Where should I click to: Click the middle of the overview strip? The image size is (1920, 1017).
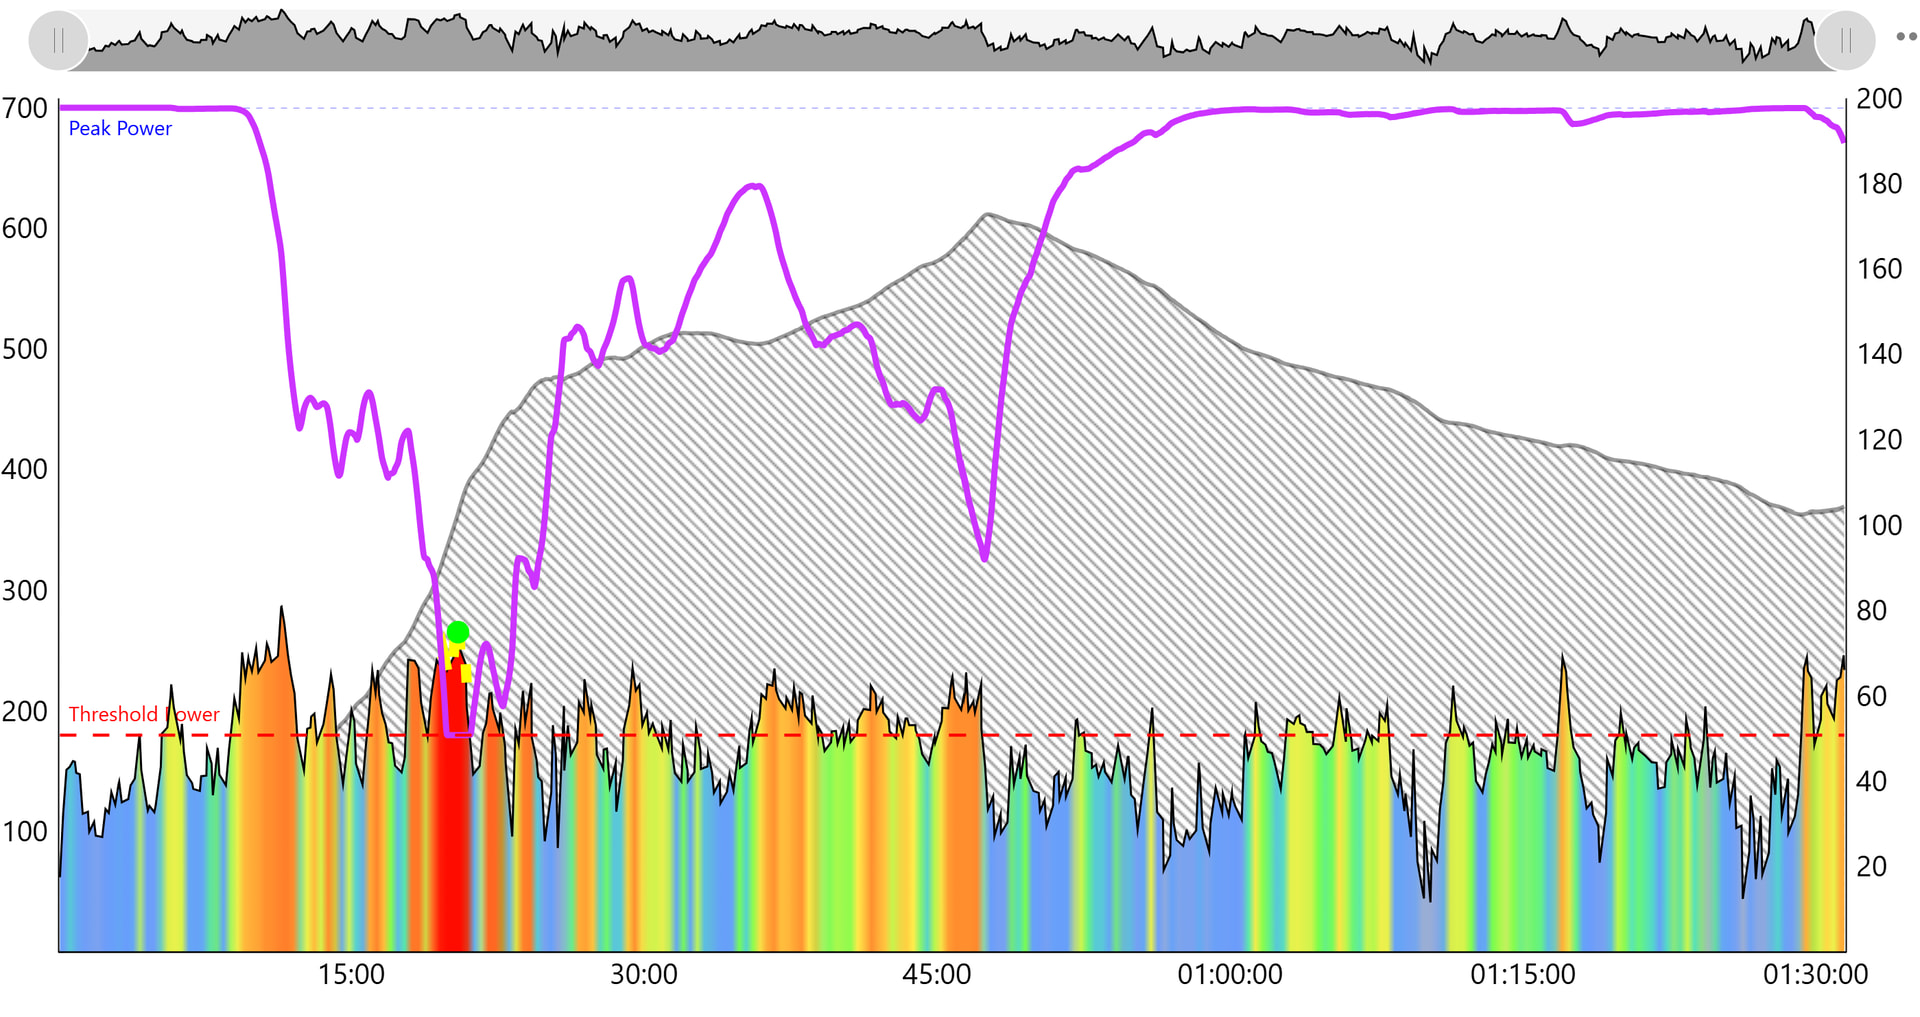tap(952, 42)
